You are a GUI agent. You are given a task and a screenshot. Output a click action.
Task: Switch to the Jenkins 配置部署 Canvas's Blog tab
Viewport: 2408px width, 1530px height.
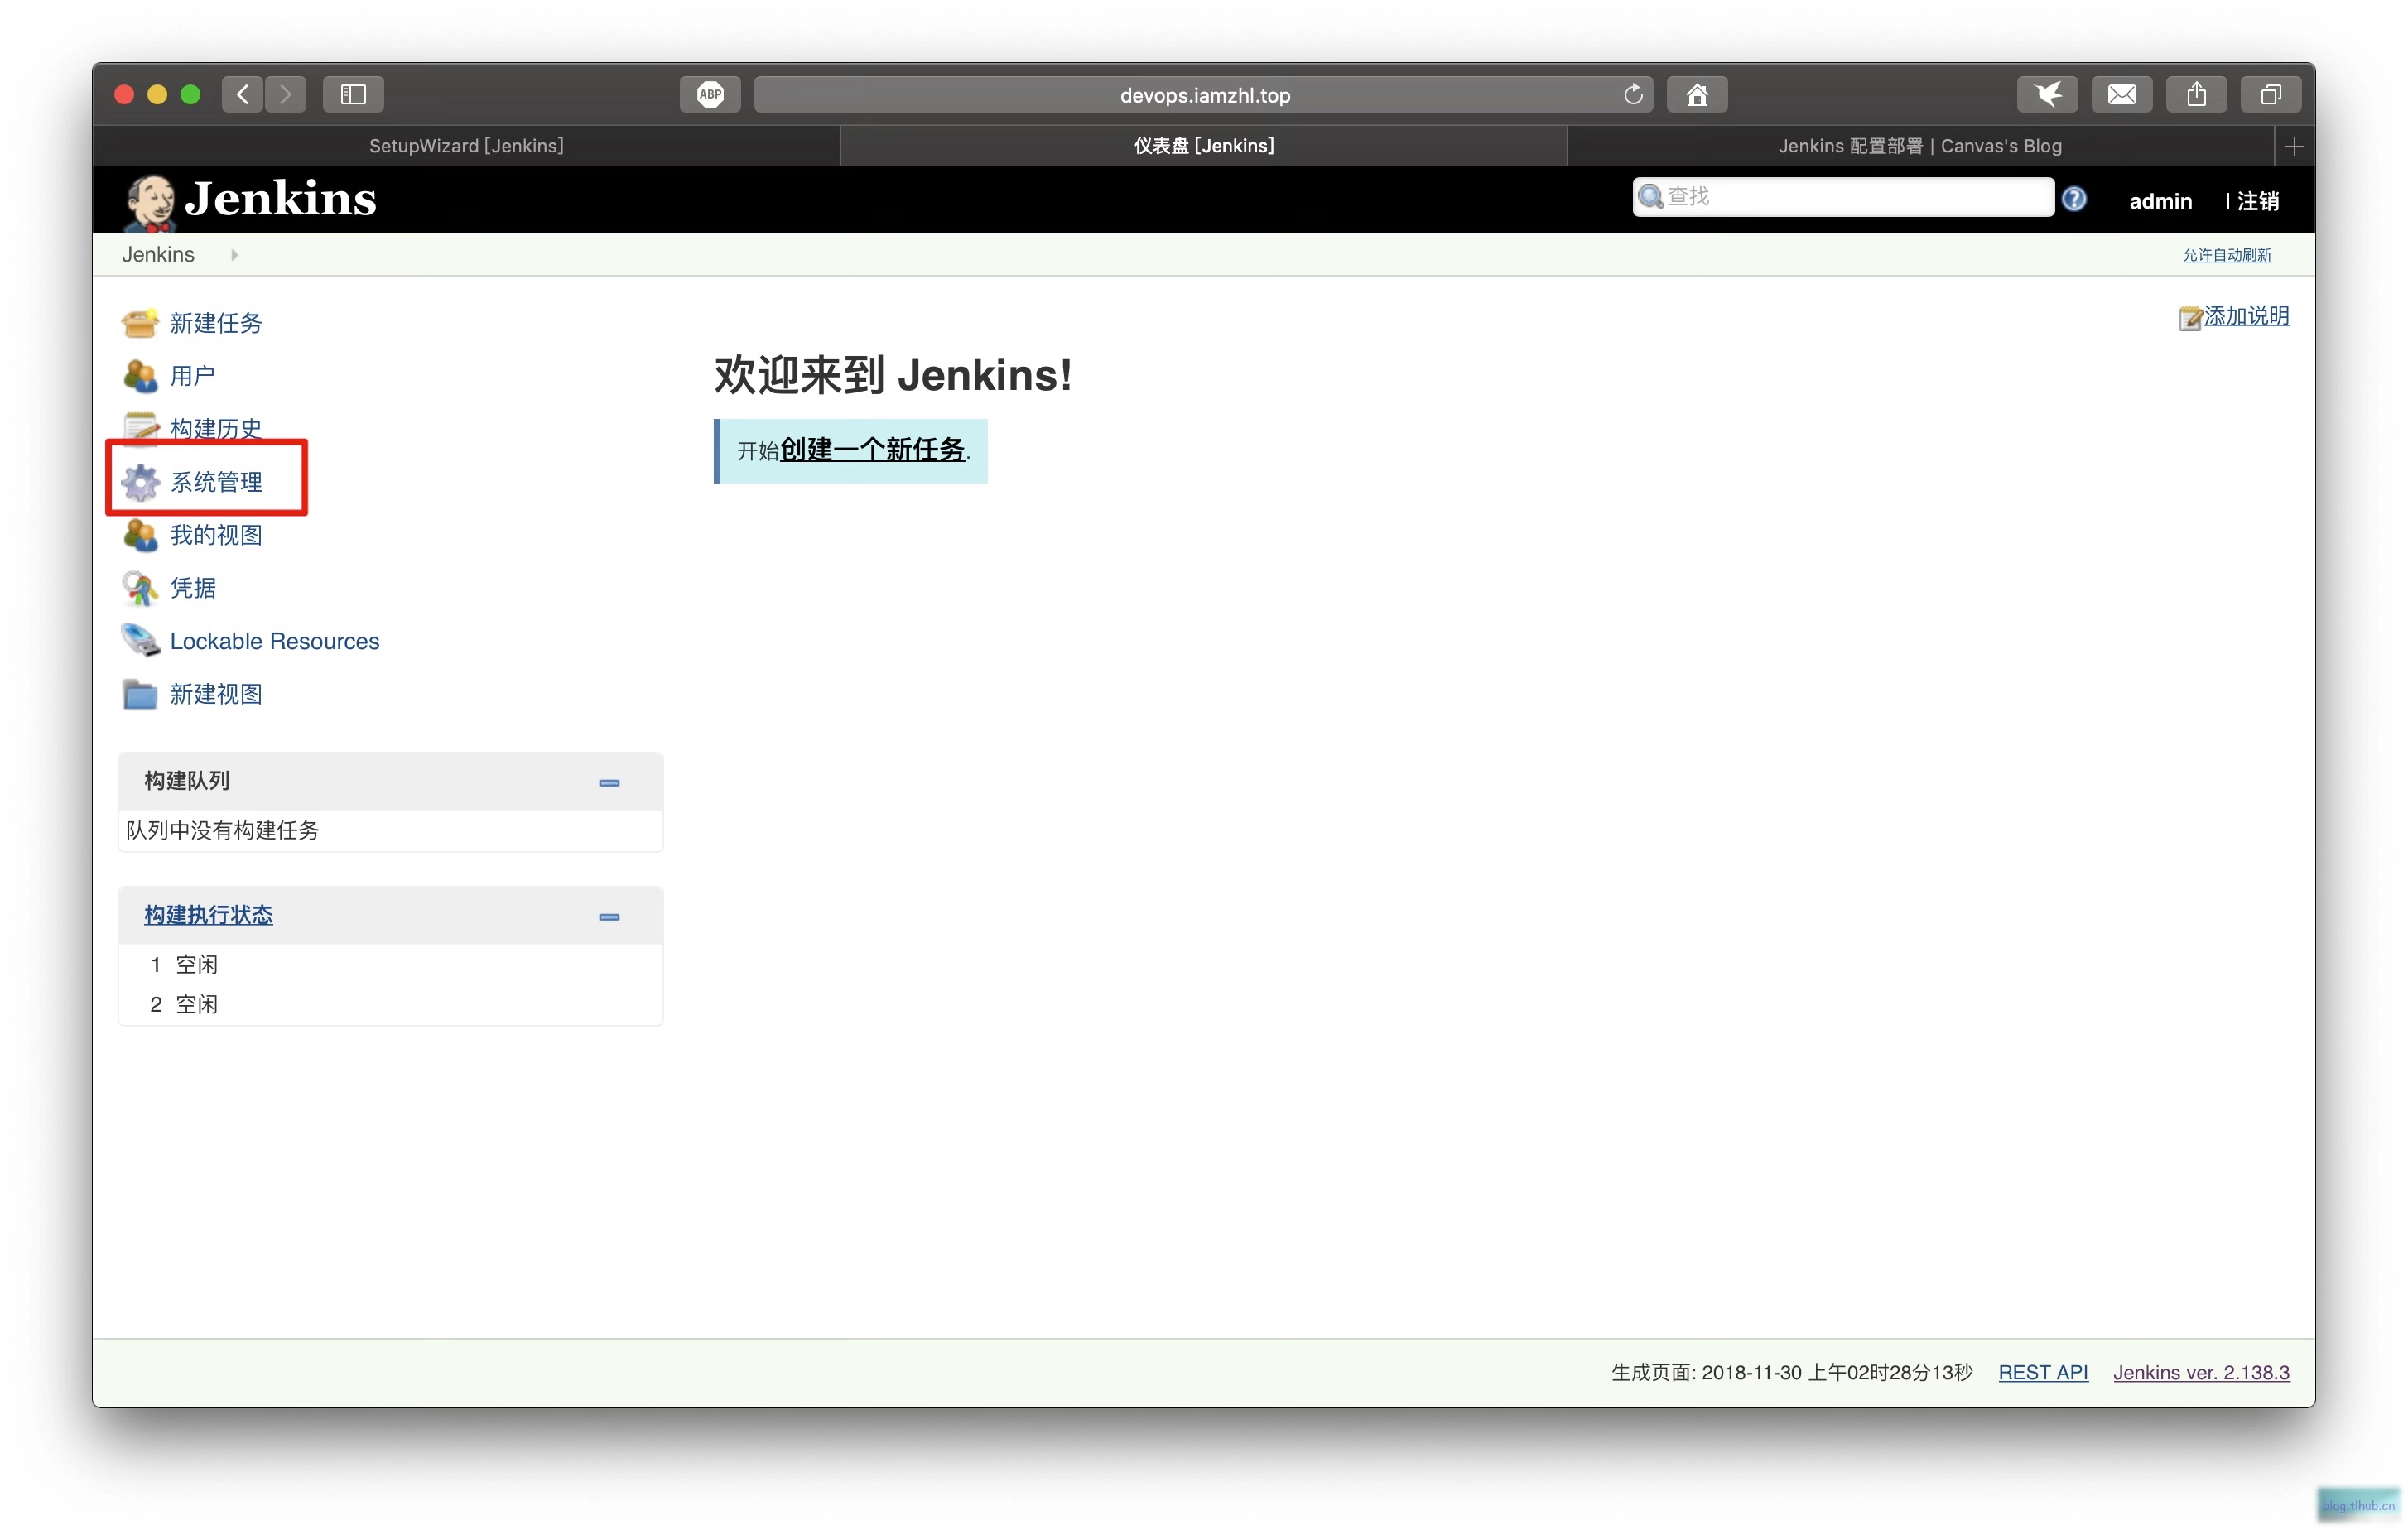point(1920,146)
